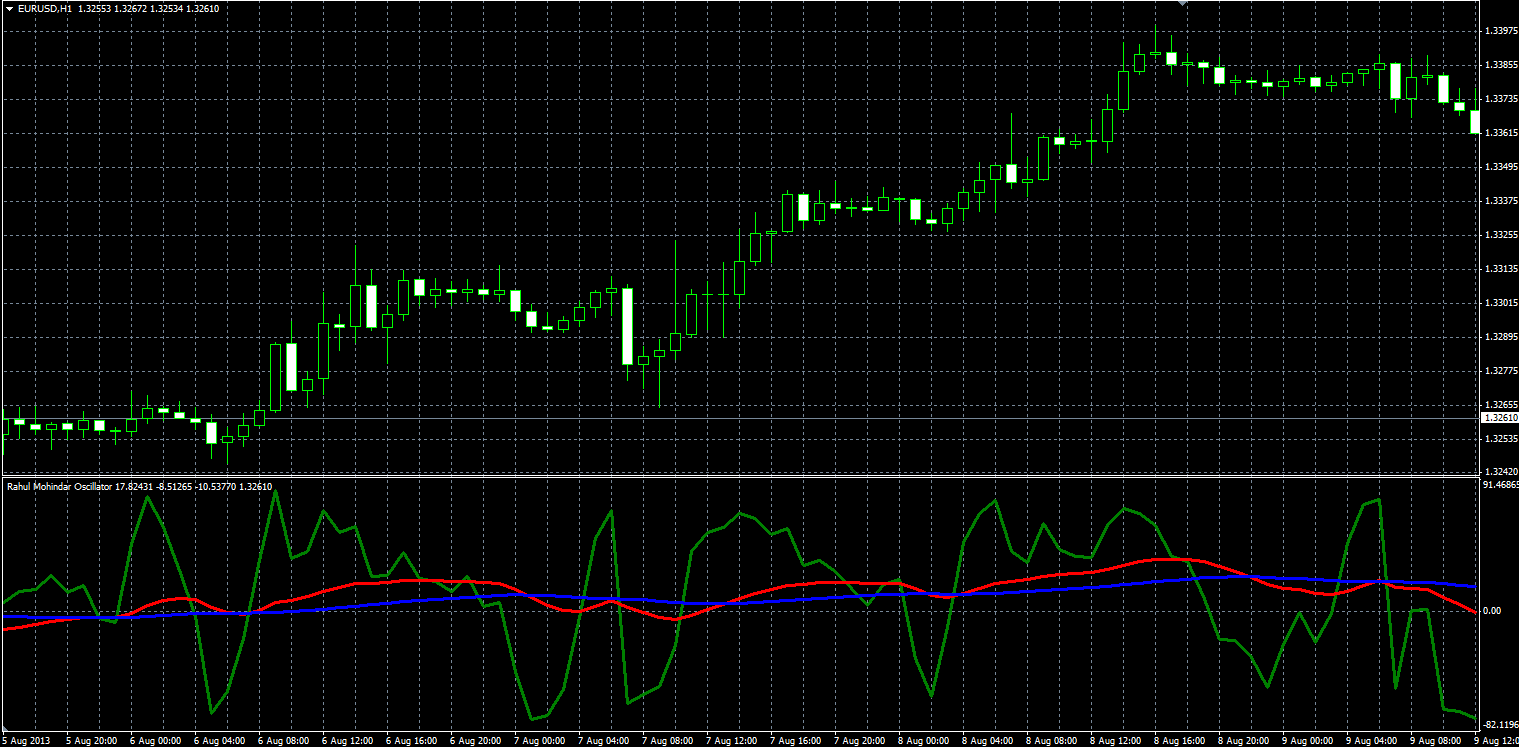
Task: Click the 6 Aug 08:00 time label
Action: [284, 741]
